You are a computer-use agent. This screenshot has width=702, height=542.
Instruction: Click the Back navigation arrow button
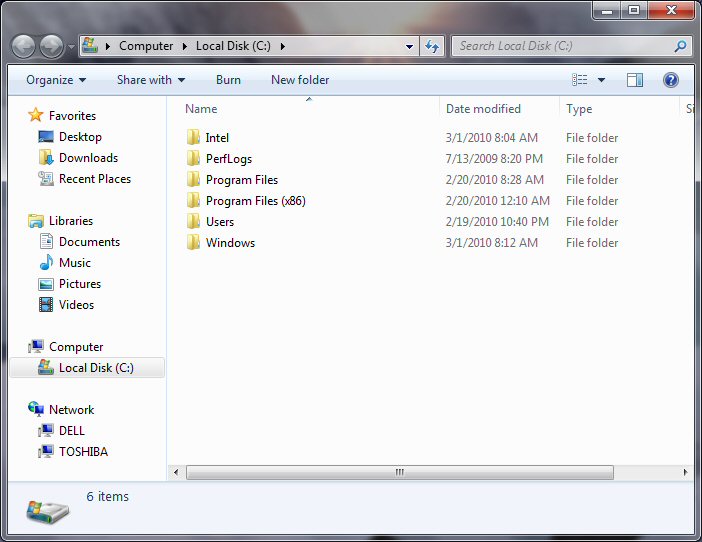[24, 46]
